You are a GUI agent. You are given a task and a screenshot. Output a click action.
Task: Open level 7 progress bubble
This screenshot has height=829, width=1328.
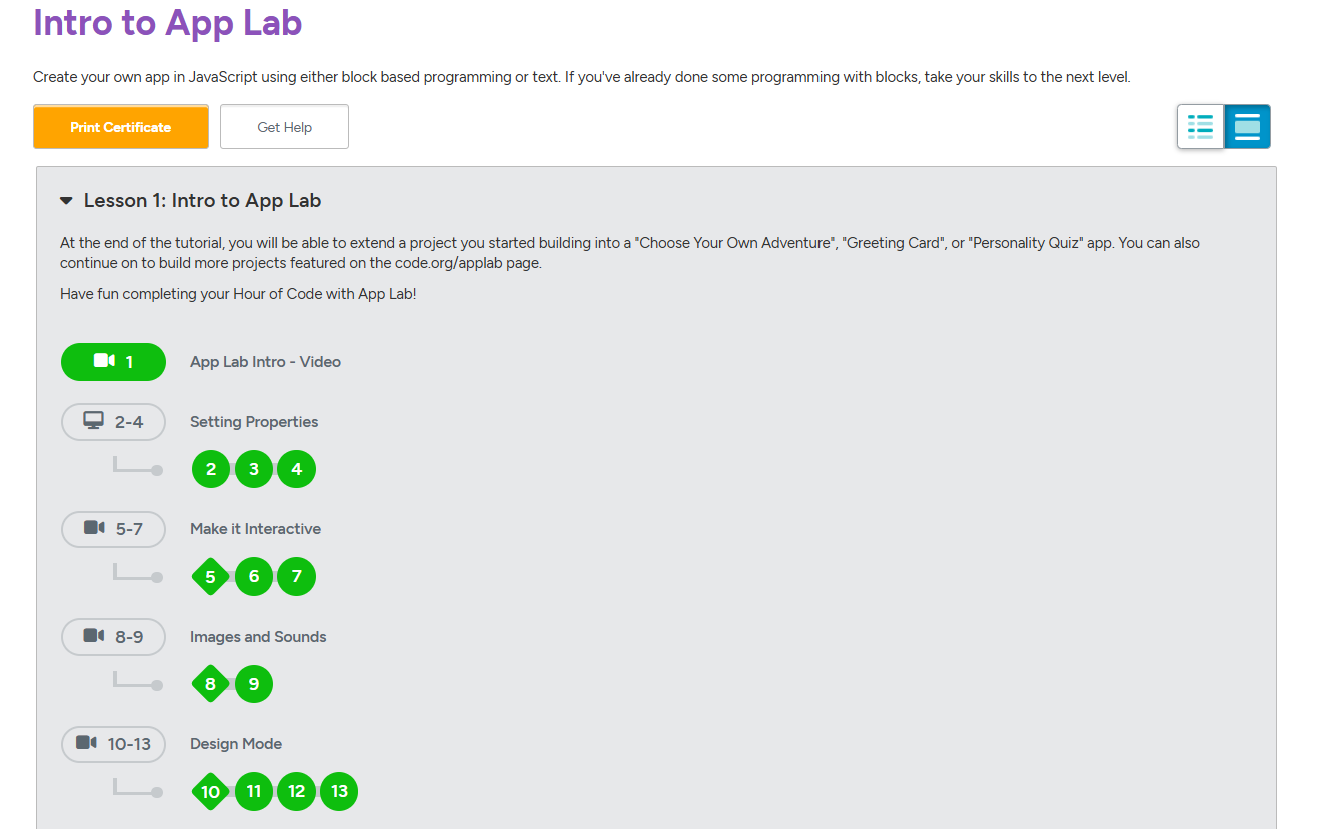coord(297,577)
